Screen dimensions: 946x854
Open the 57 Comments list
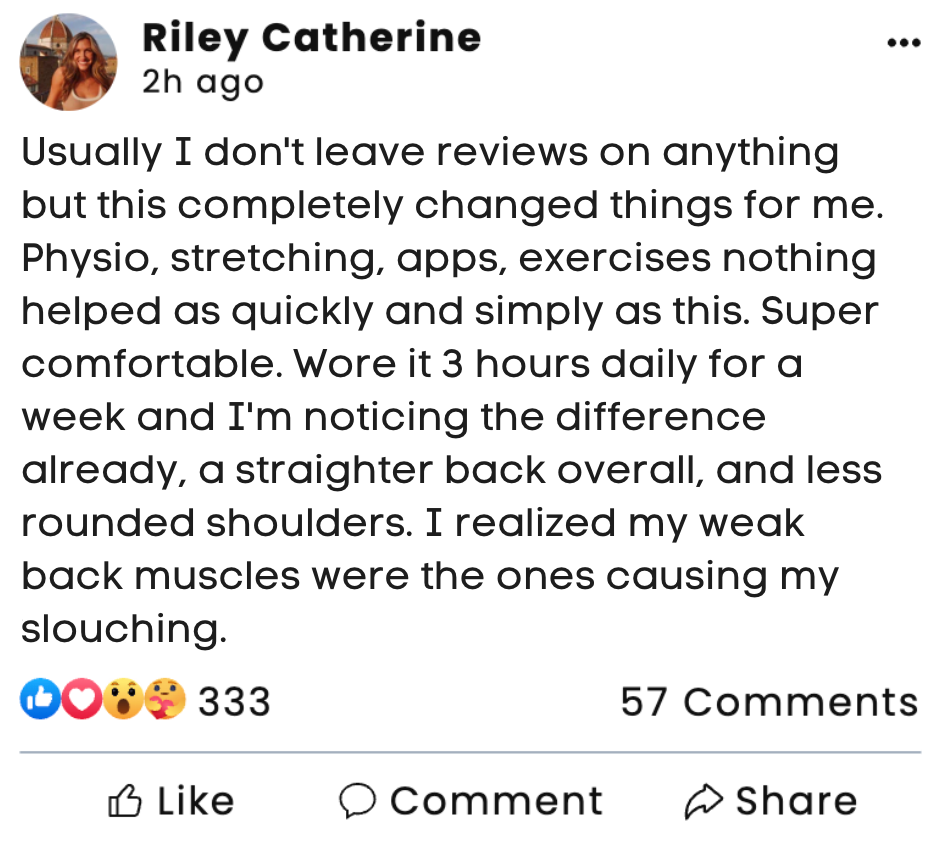(x=768, y=702)
